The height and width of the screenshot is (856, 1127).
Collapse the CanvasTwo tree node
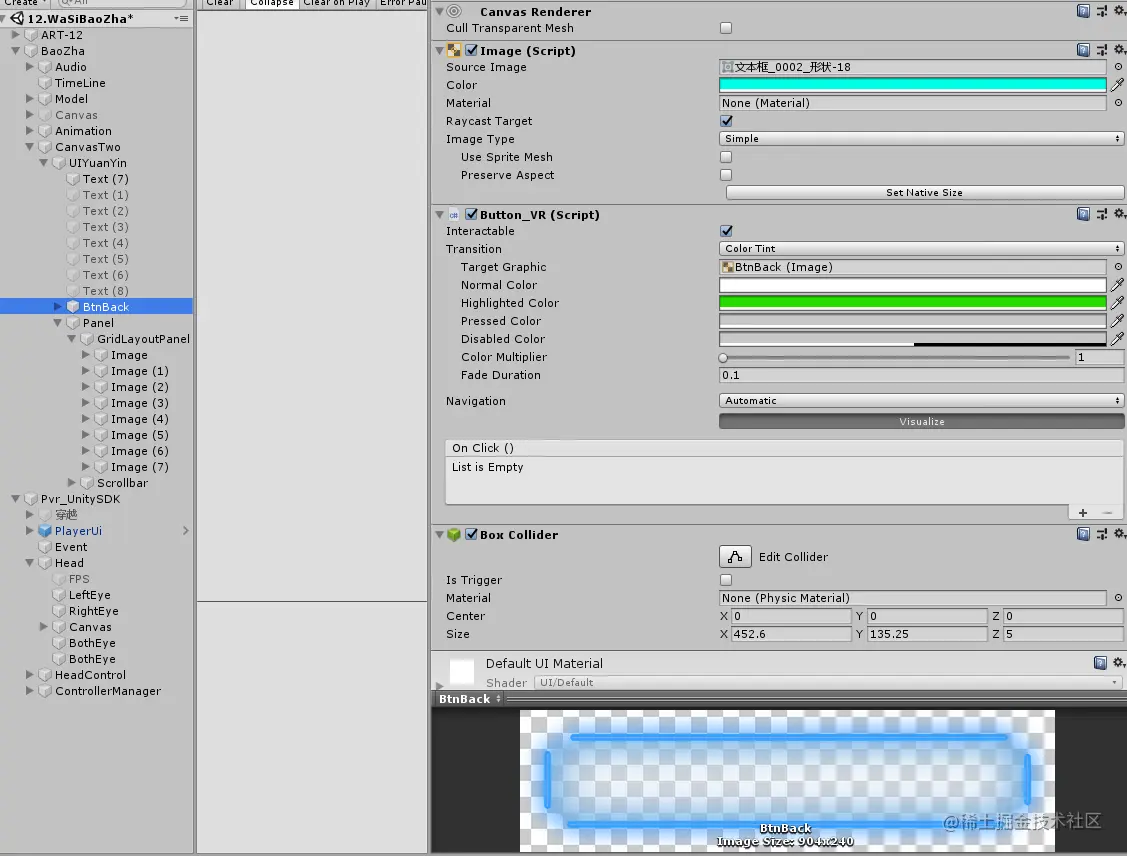30,147
